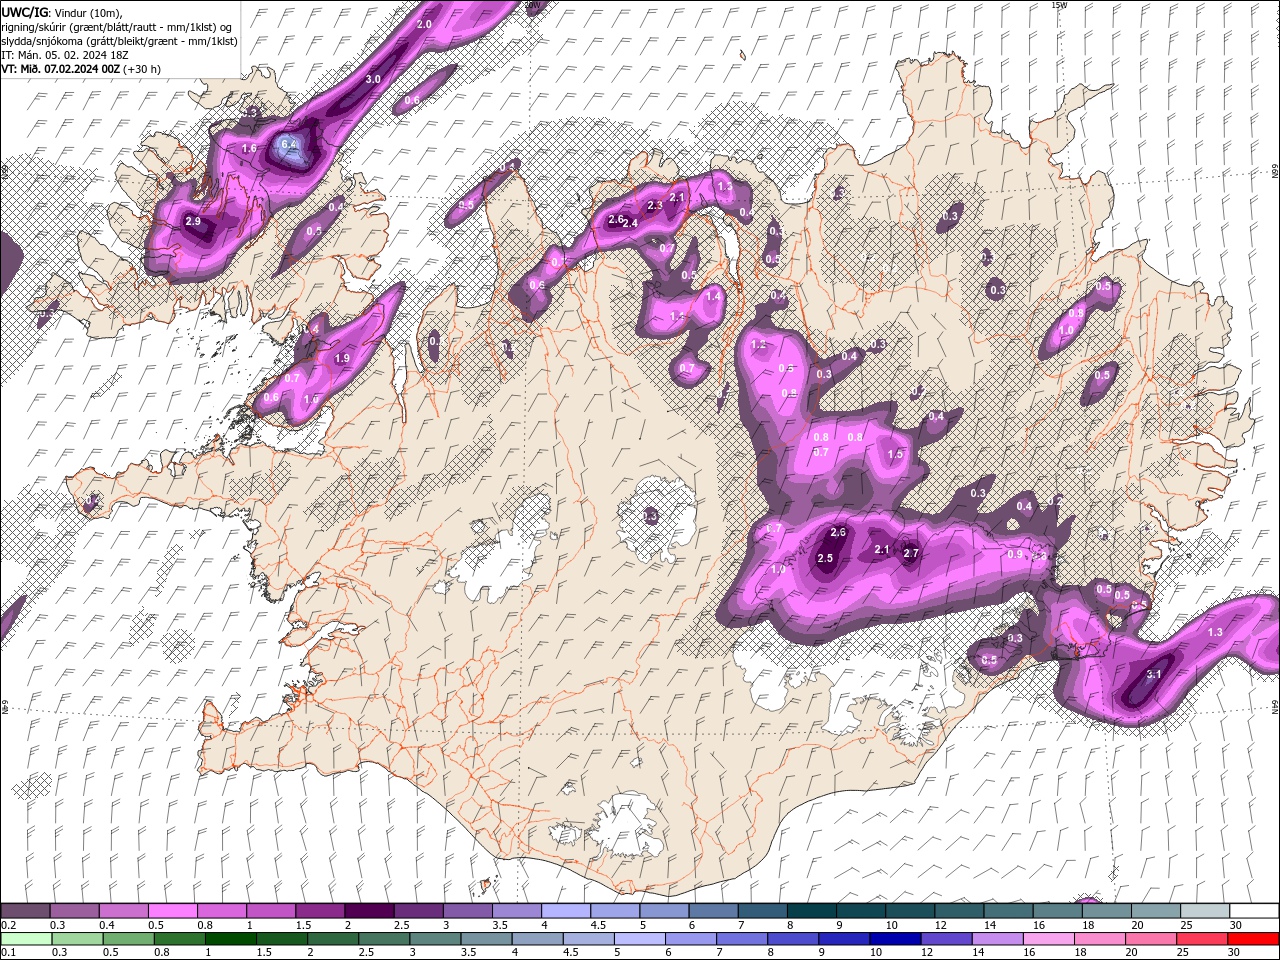The height and width of the screenshot is (960, 1280).
Task: Click the '2.0' precipitation value on the map
Action: (424, 23)
